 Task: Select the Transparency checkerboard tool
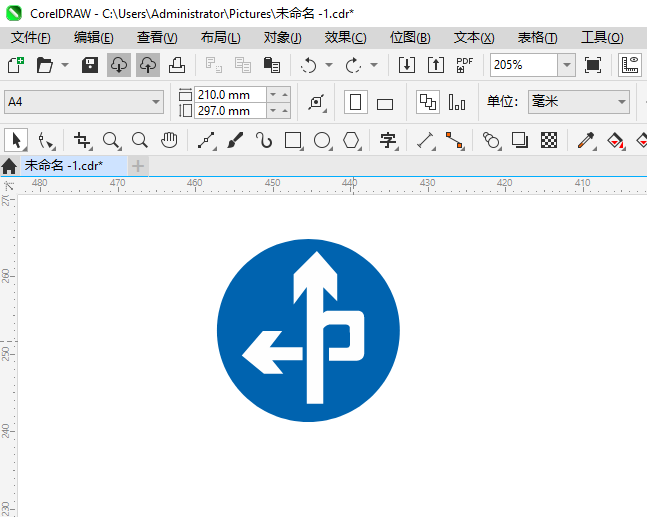[549, 141]
